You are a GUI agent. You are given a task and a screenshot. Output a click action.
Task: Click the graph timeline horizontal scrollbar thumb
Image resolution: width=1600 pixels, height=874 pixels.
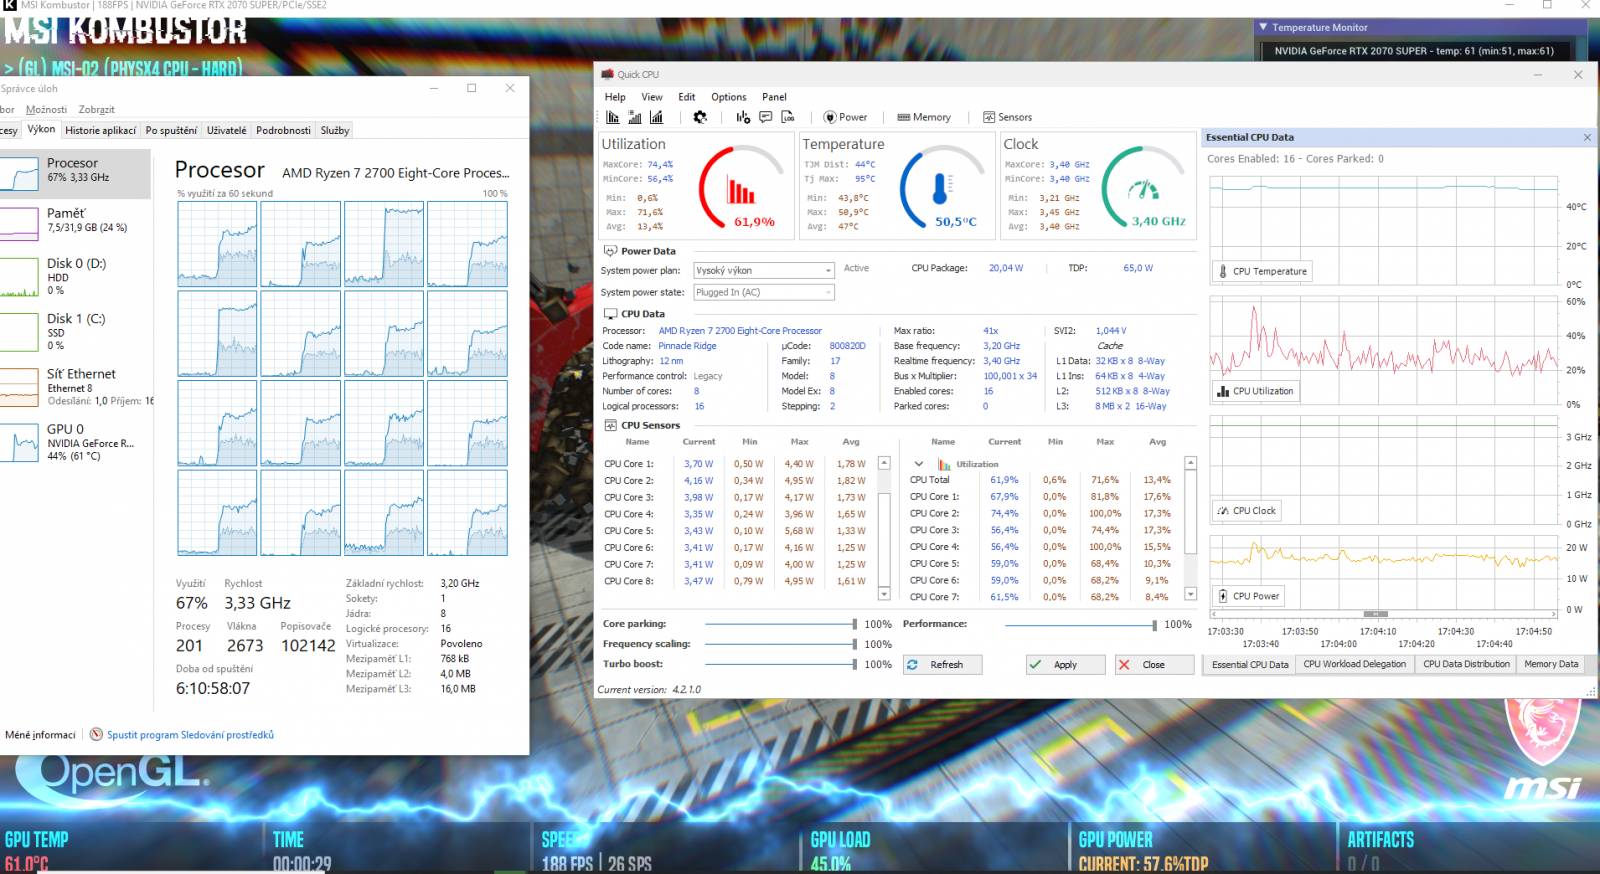[1376, 614]
